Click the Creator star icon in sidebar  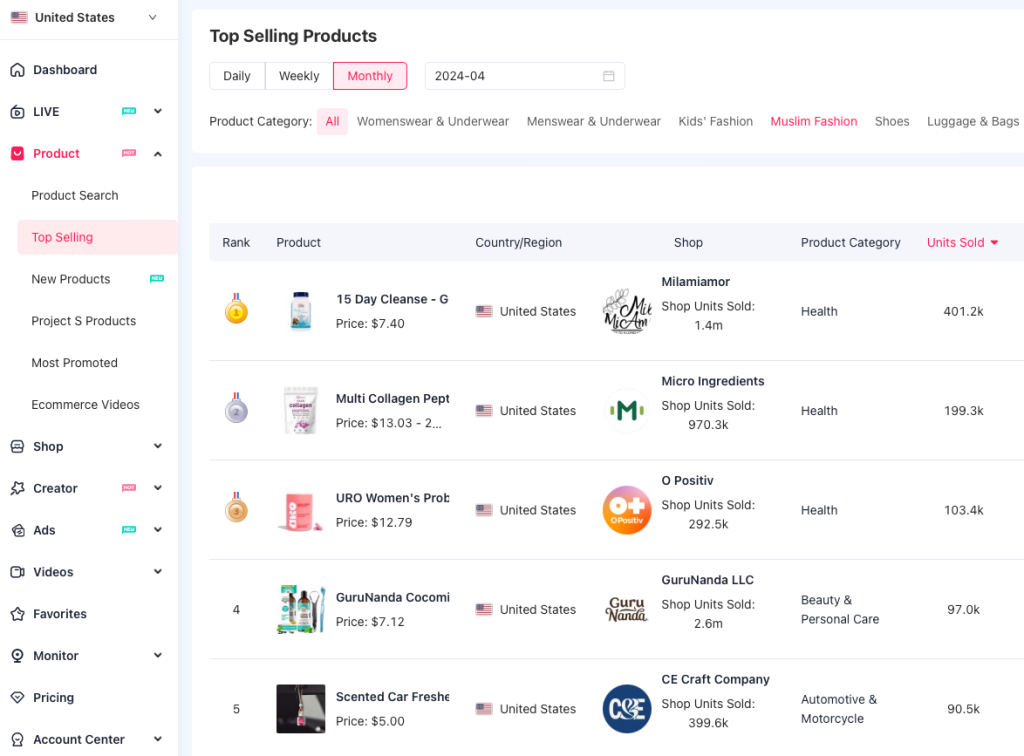(17, 489)
